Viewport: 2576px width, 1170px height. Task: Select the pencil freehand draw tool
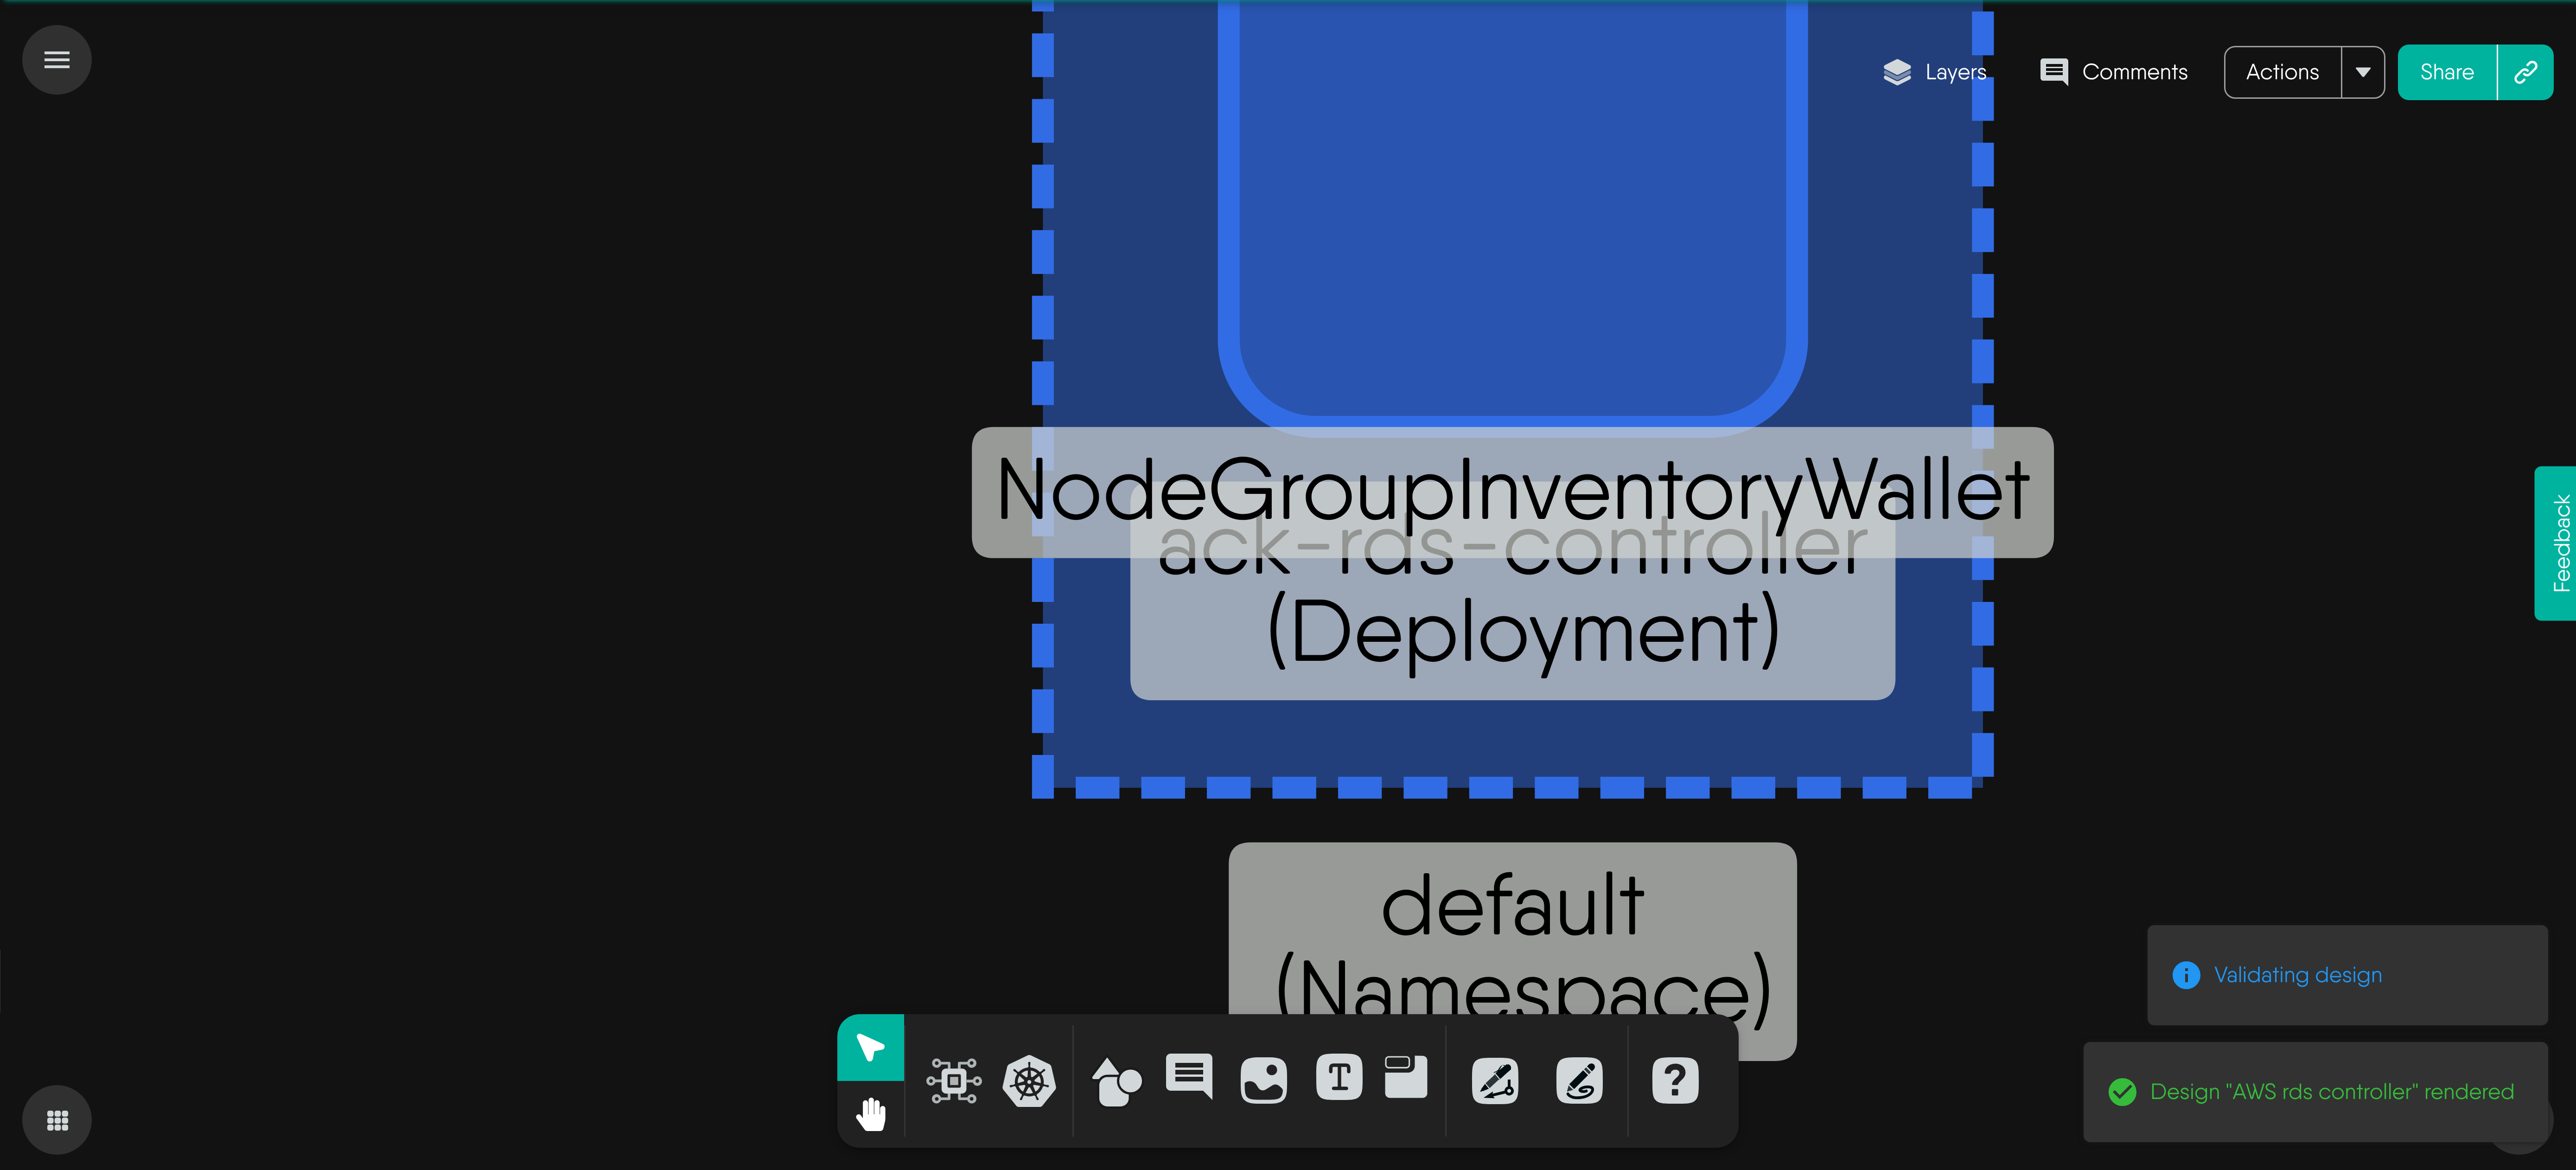click(1579, 1081)
